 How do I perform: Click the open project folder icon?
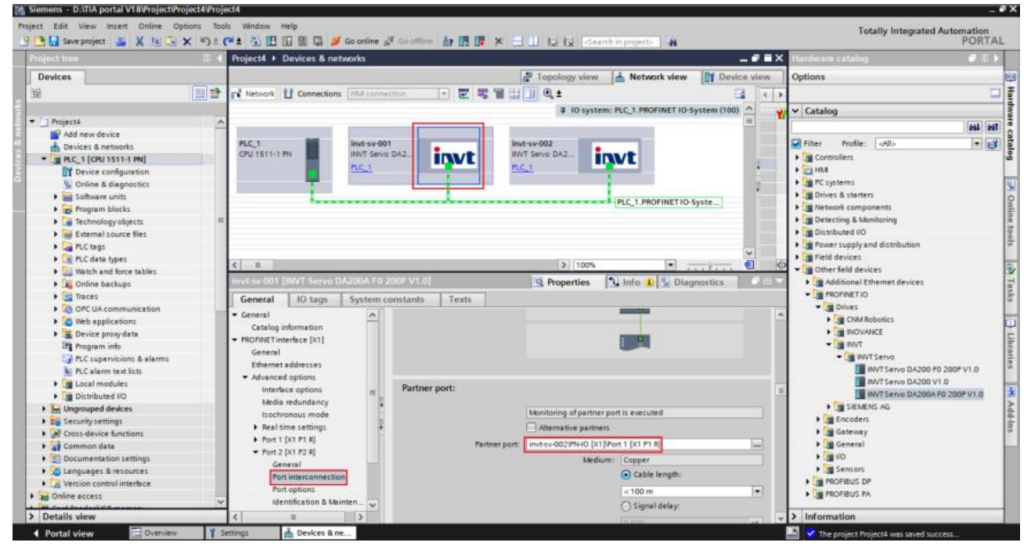[x=39, y=41]
